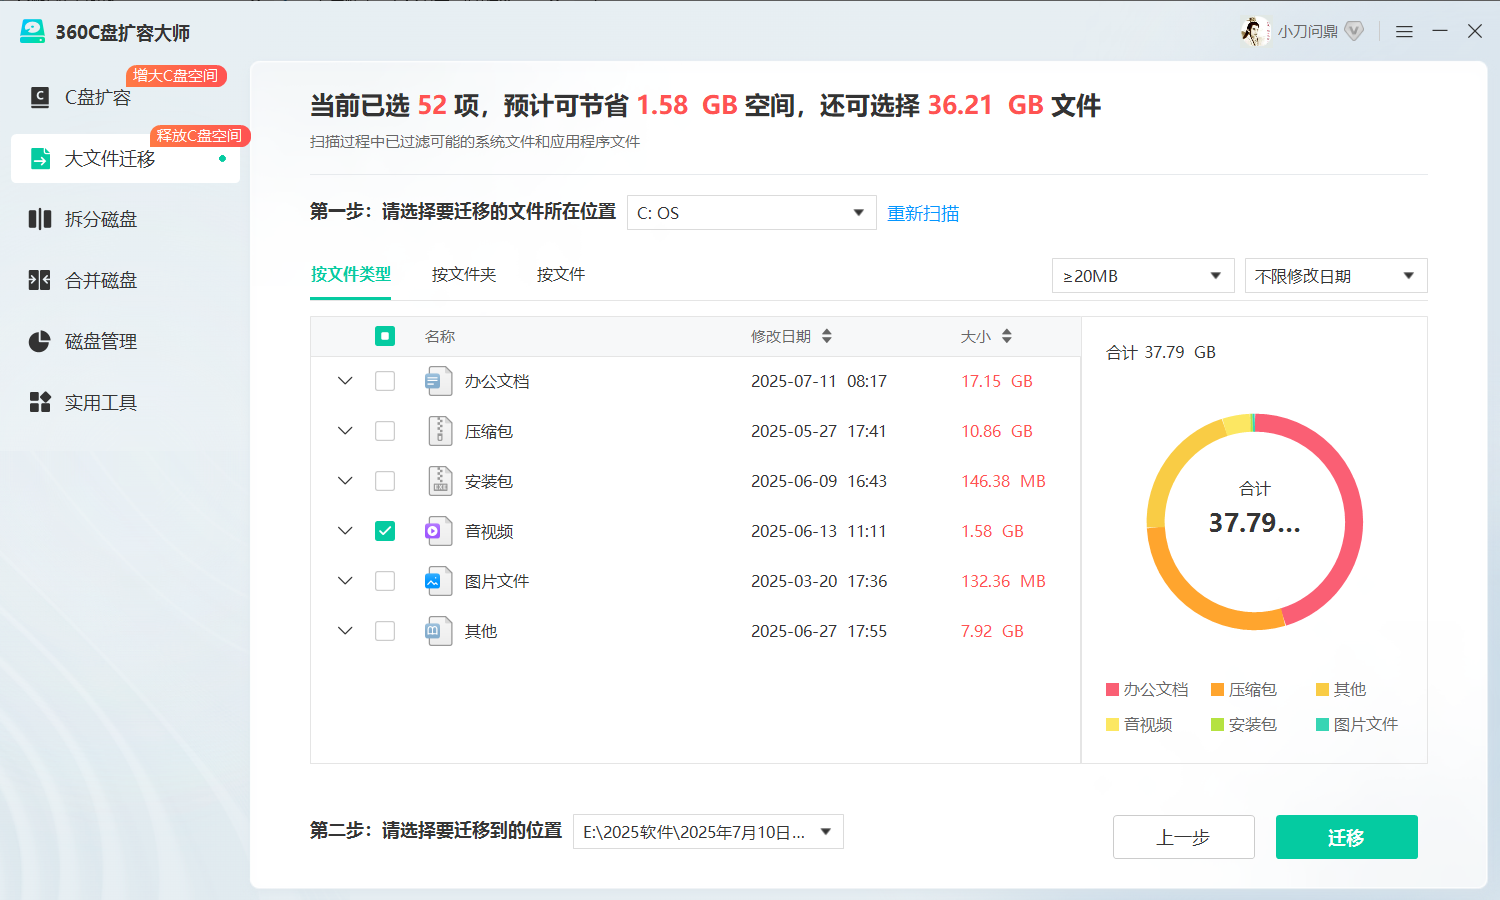
Task: Expand the 压缩包 category row
Action: tap(345, 431)
